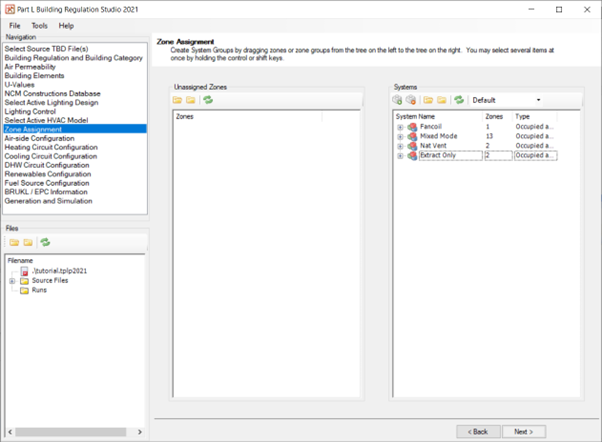Go to Select Source TBD File(s)
The width and height of the screenshot is (602, 442).
(75, 49)
